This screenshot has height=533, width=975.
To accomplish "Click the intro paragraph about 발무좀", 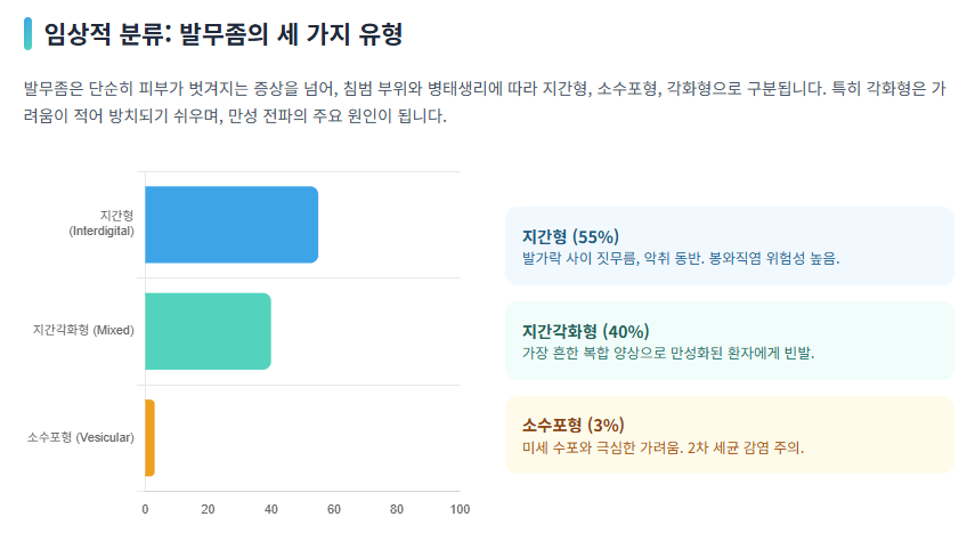I will tap(485, 102).
